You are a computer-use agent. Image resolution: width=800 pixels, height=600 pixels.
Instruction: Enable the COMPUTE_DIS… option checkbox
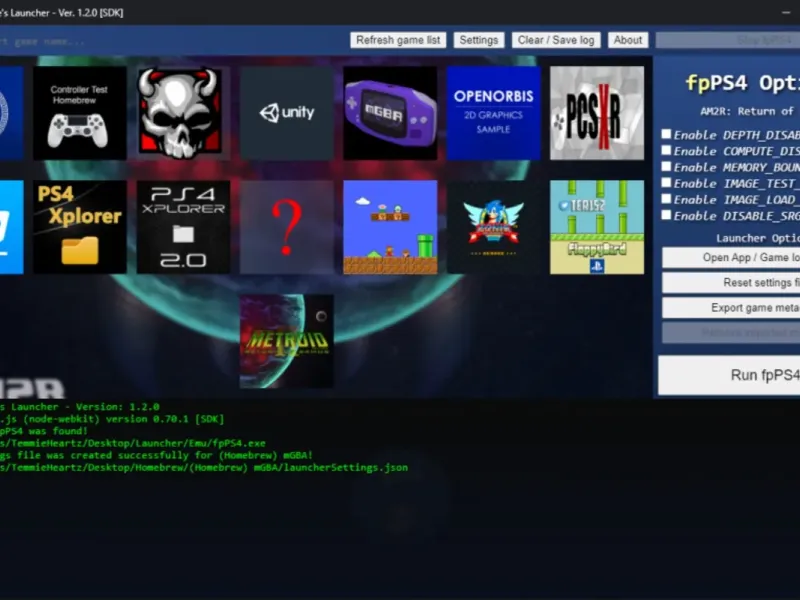666,151
